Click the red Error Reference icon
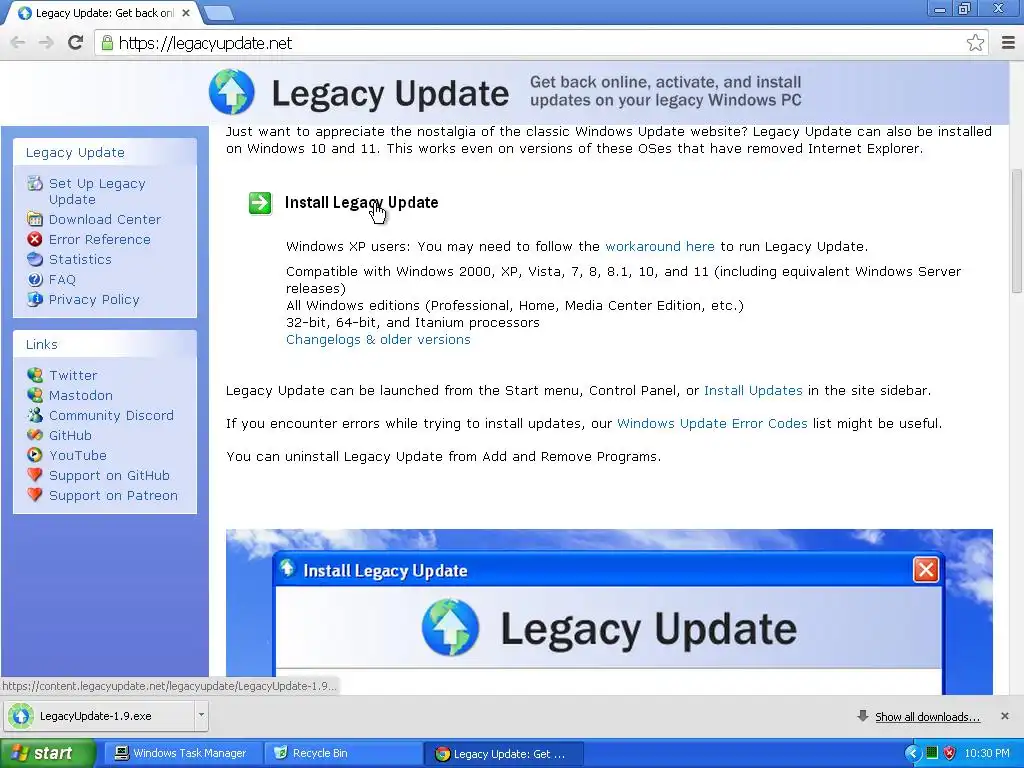The height and width of the screenshot is (768, 1024). [35, 239]
